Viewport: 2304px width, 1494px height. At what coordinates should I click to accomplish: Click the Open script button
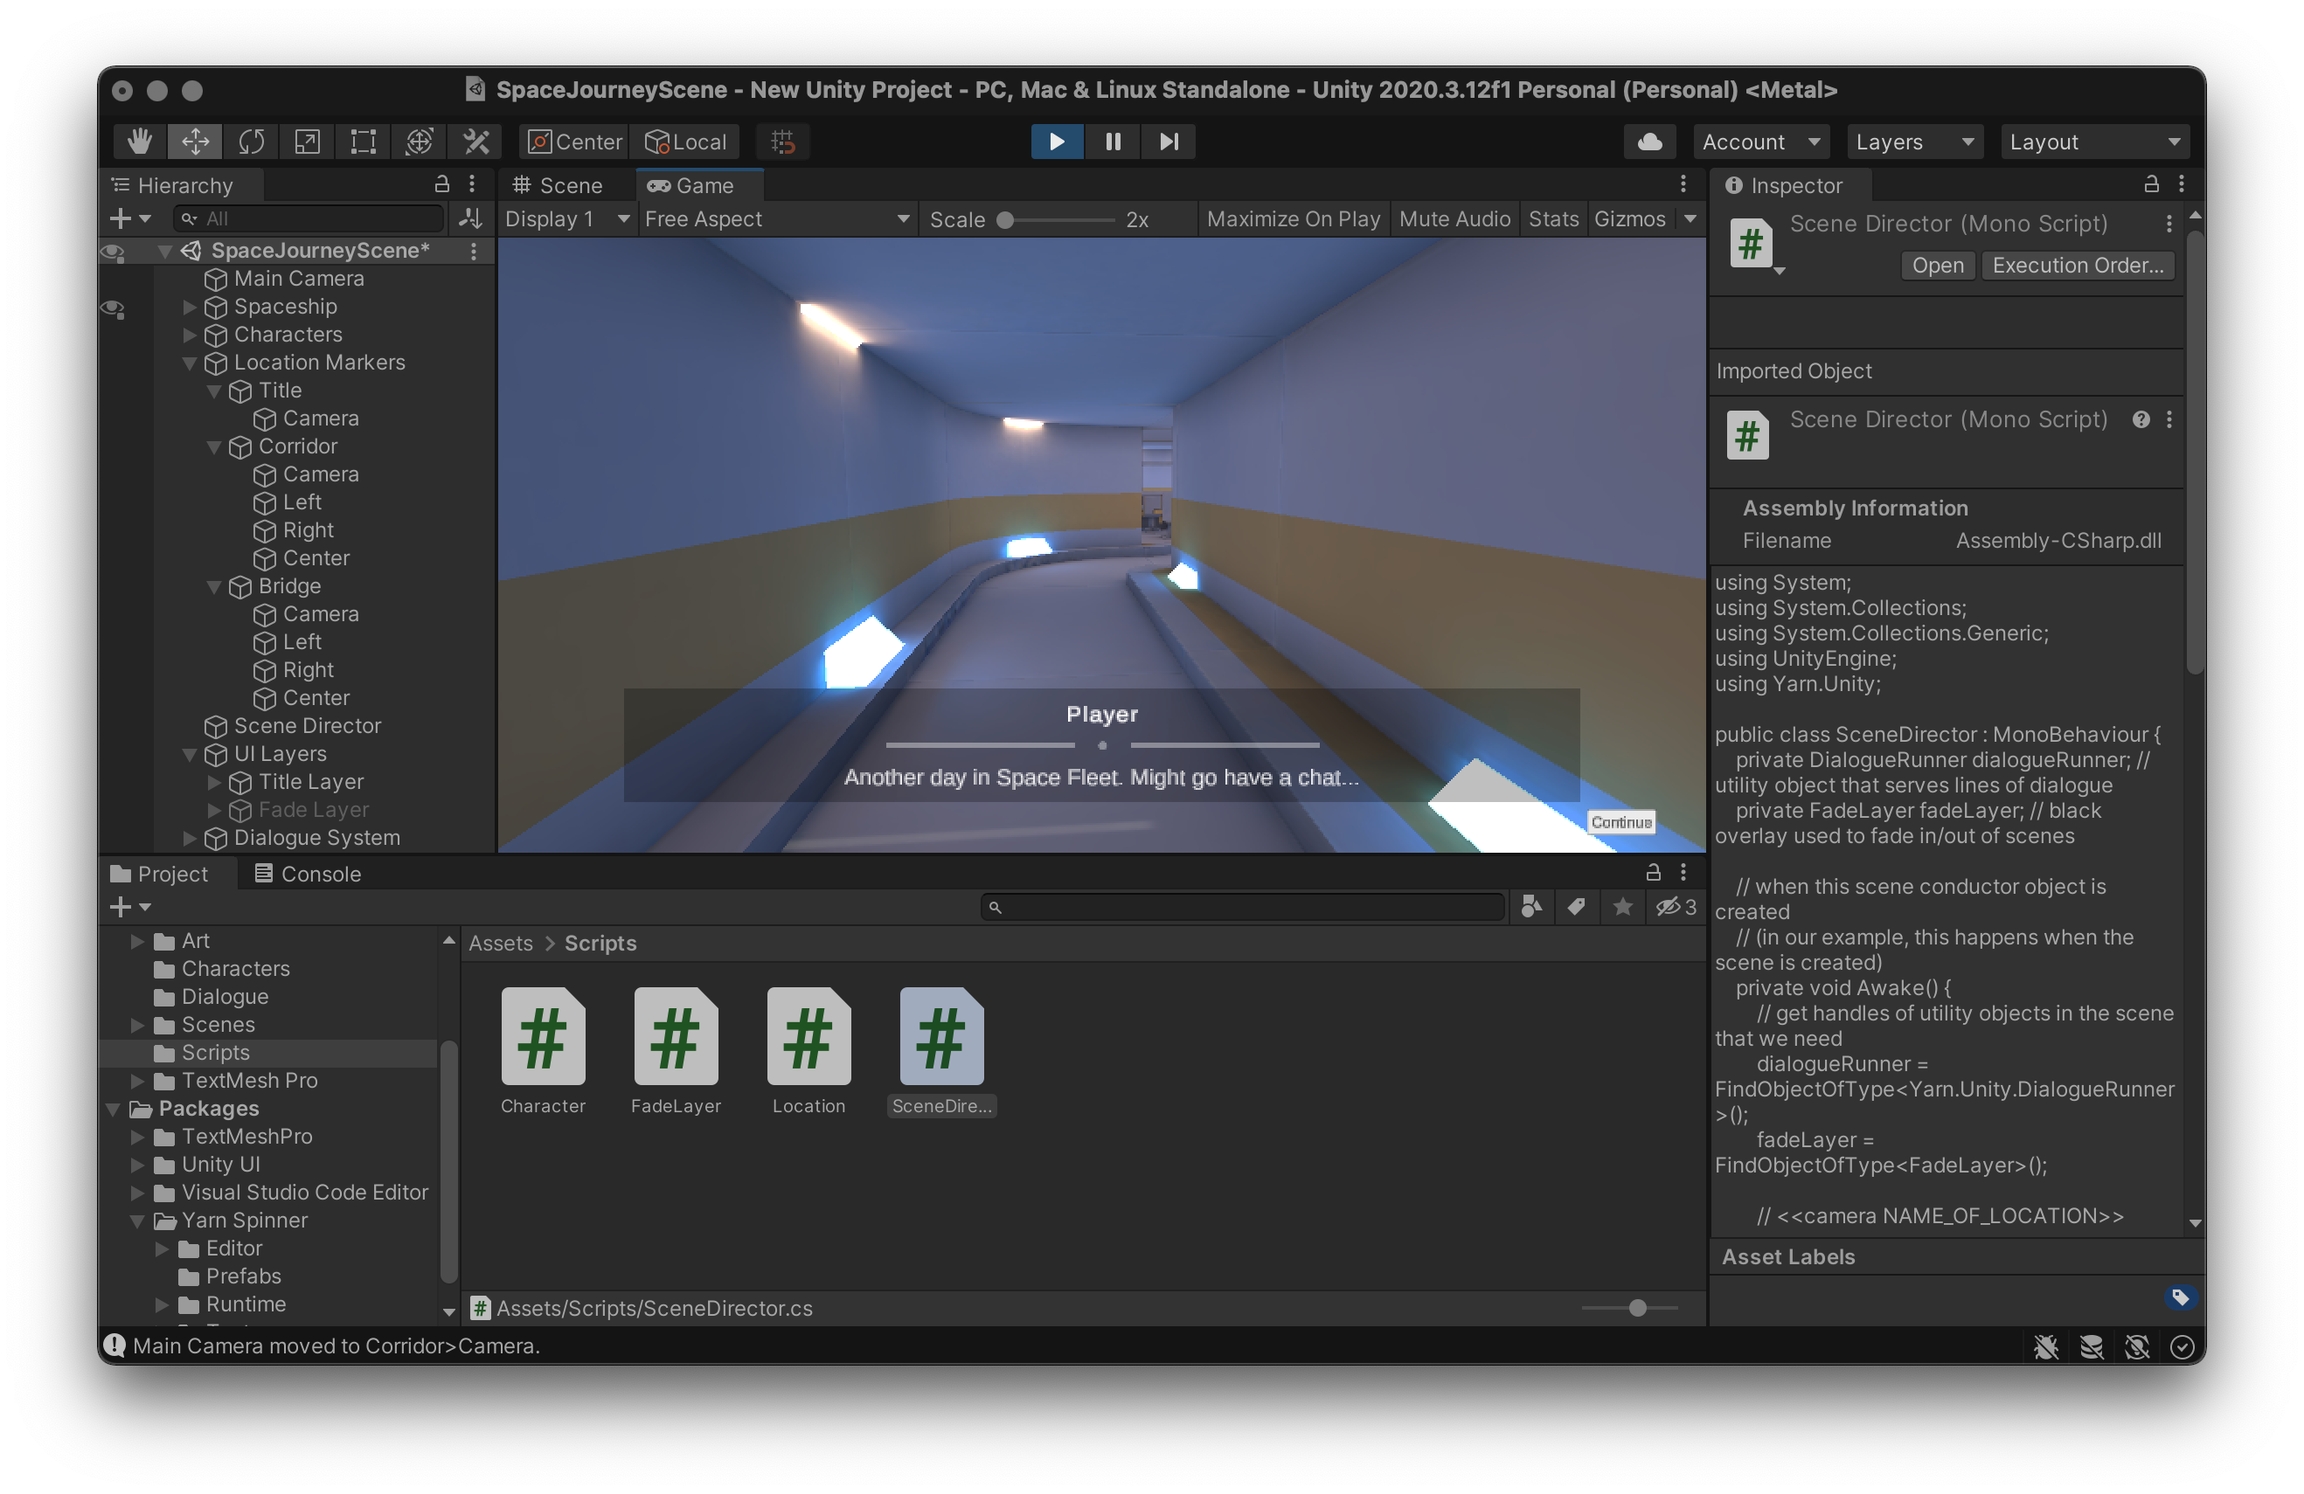point(1937,265)
